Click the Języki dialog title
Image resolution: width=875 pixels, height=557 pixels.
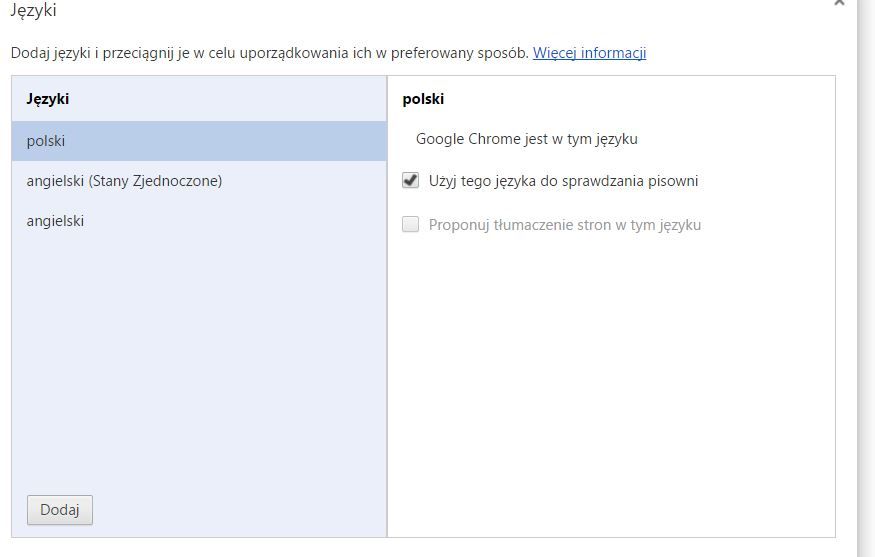coord(33,12)
